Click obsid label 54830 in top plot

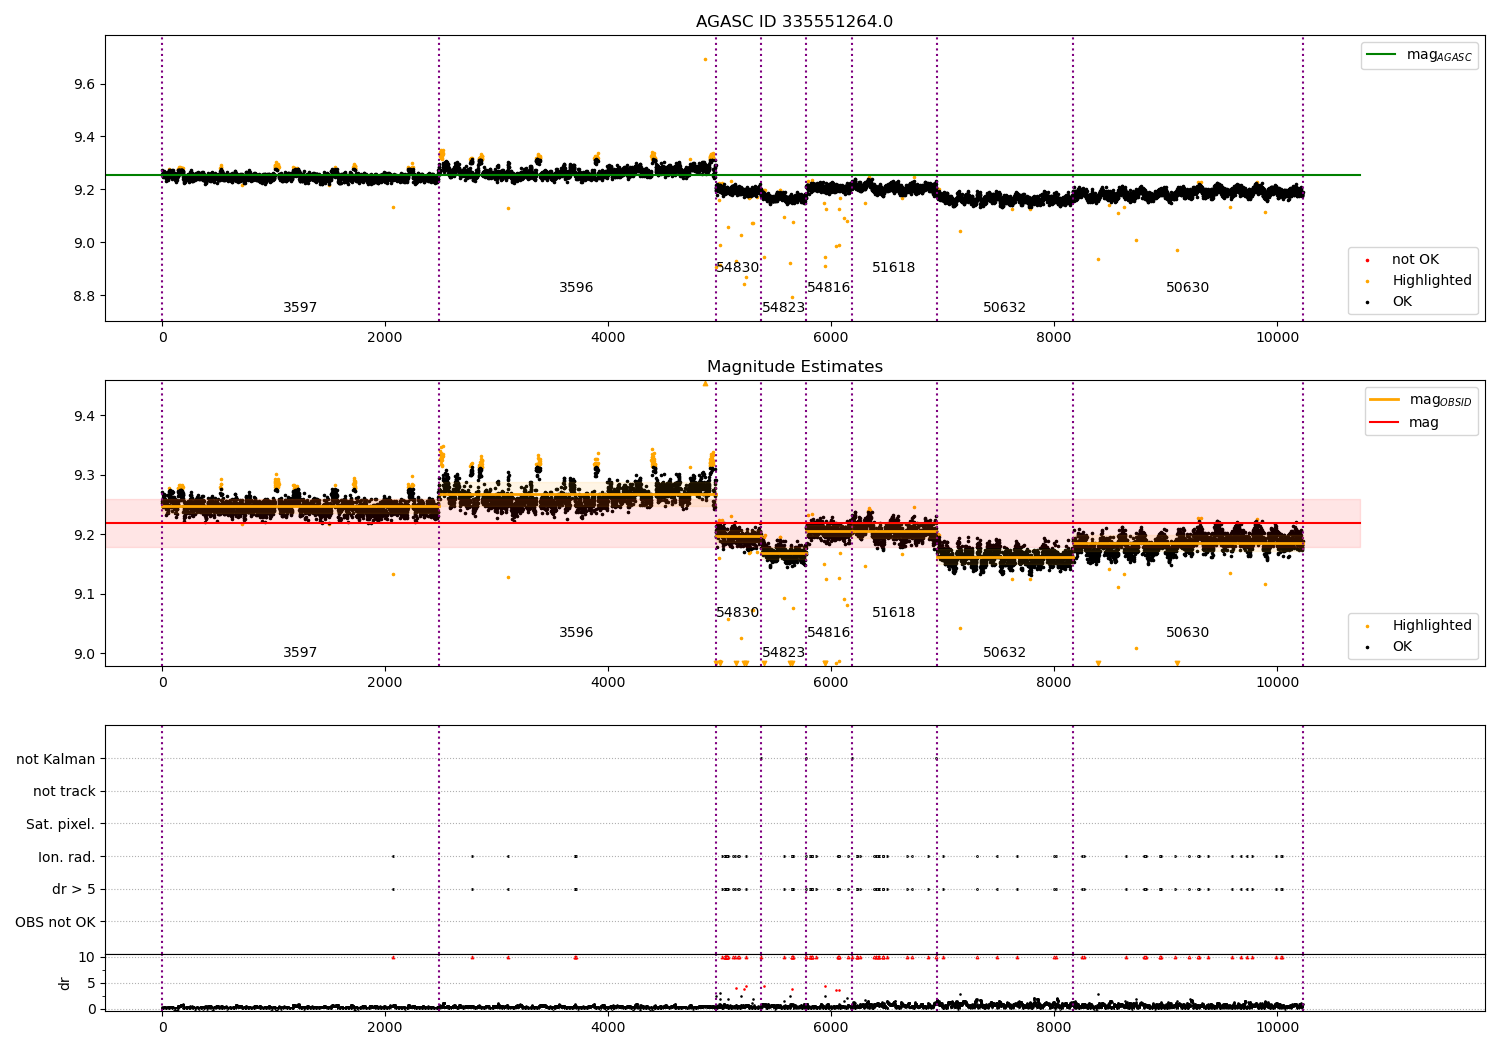(738, 268)
